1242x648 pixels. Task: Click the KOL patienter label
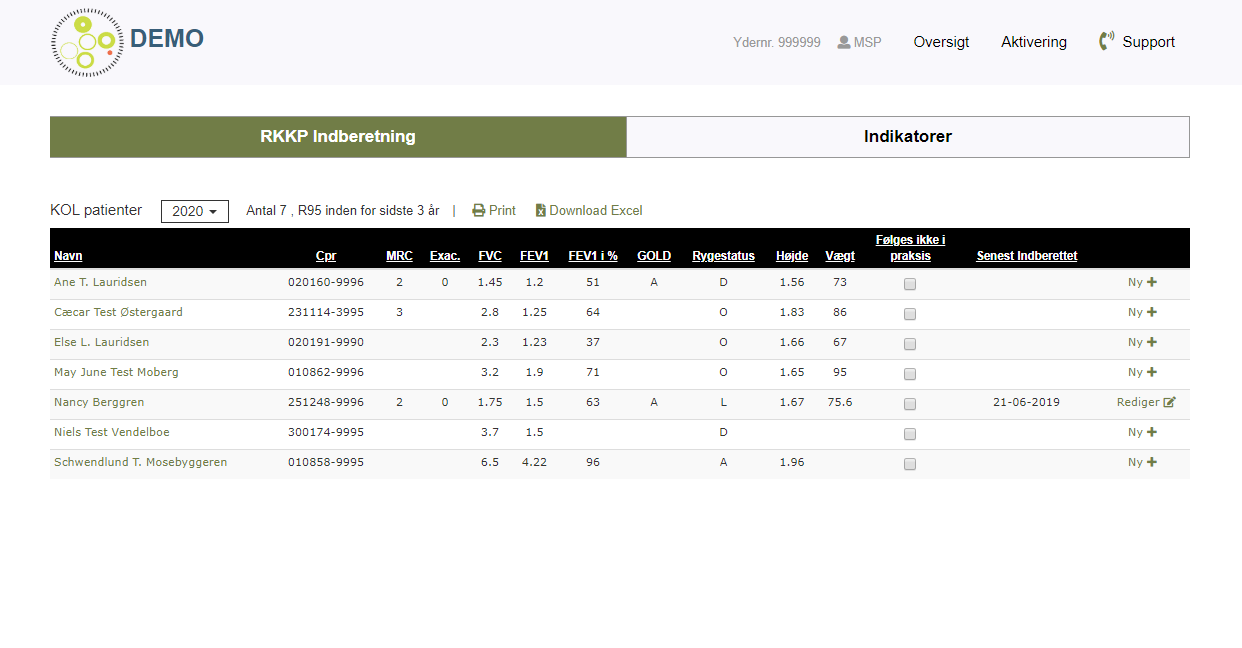pyautogui.click(x=96, y=210)
